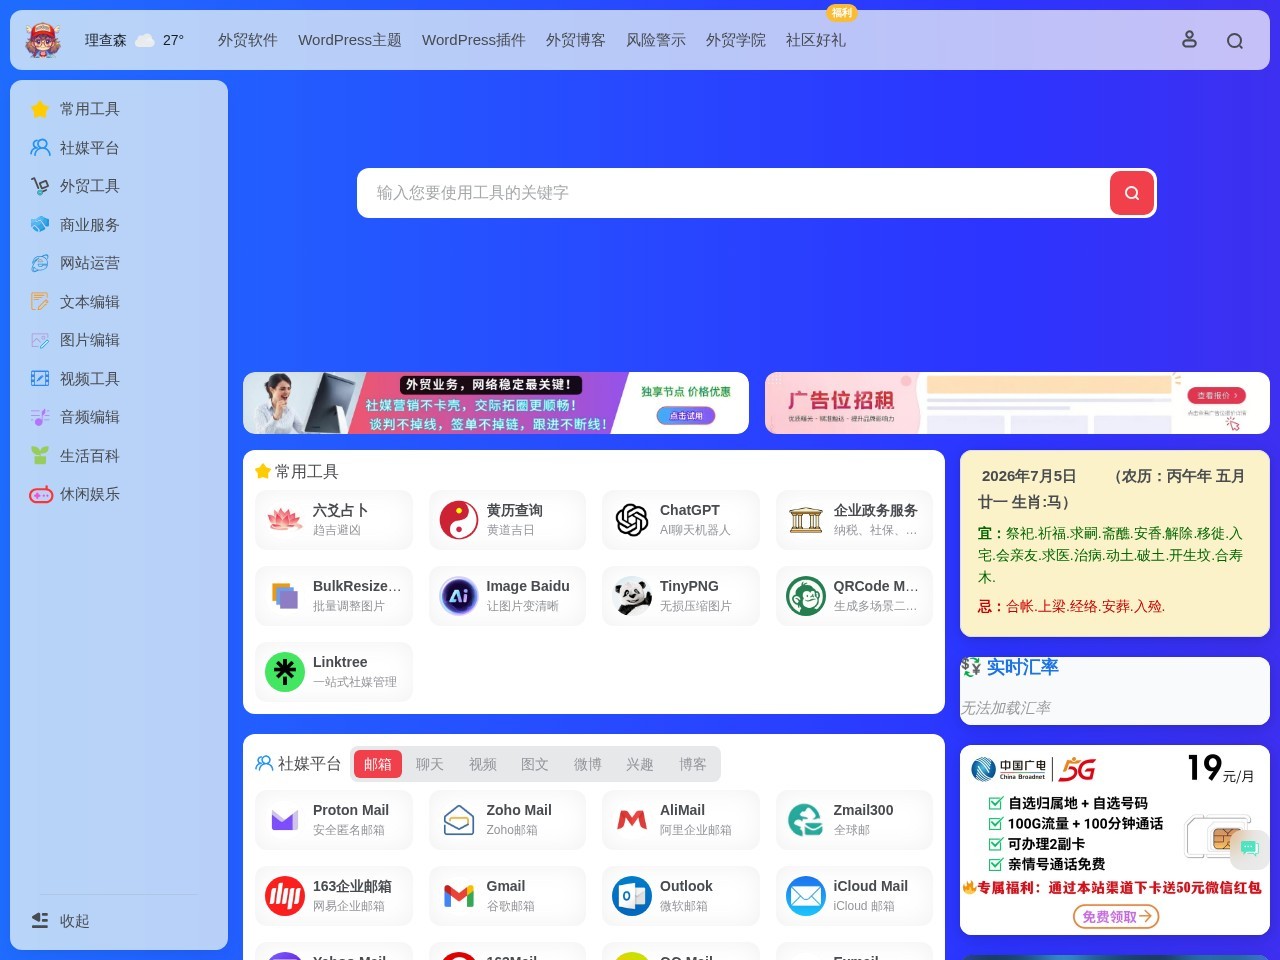
Task: Open WordPress主题 menu item
Action: 350,40
